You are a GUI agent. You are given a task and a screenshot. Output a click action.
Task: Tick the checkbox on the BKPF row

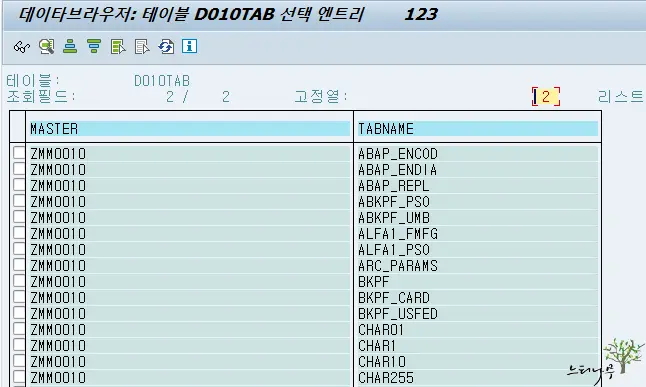[19, 281]
